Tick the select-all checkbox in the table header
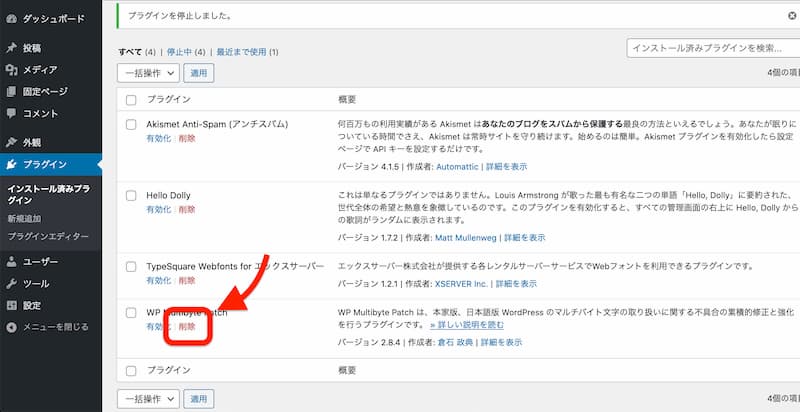The width and height of the screenshot is (800, 412). 131,100
